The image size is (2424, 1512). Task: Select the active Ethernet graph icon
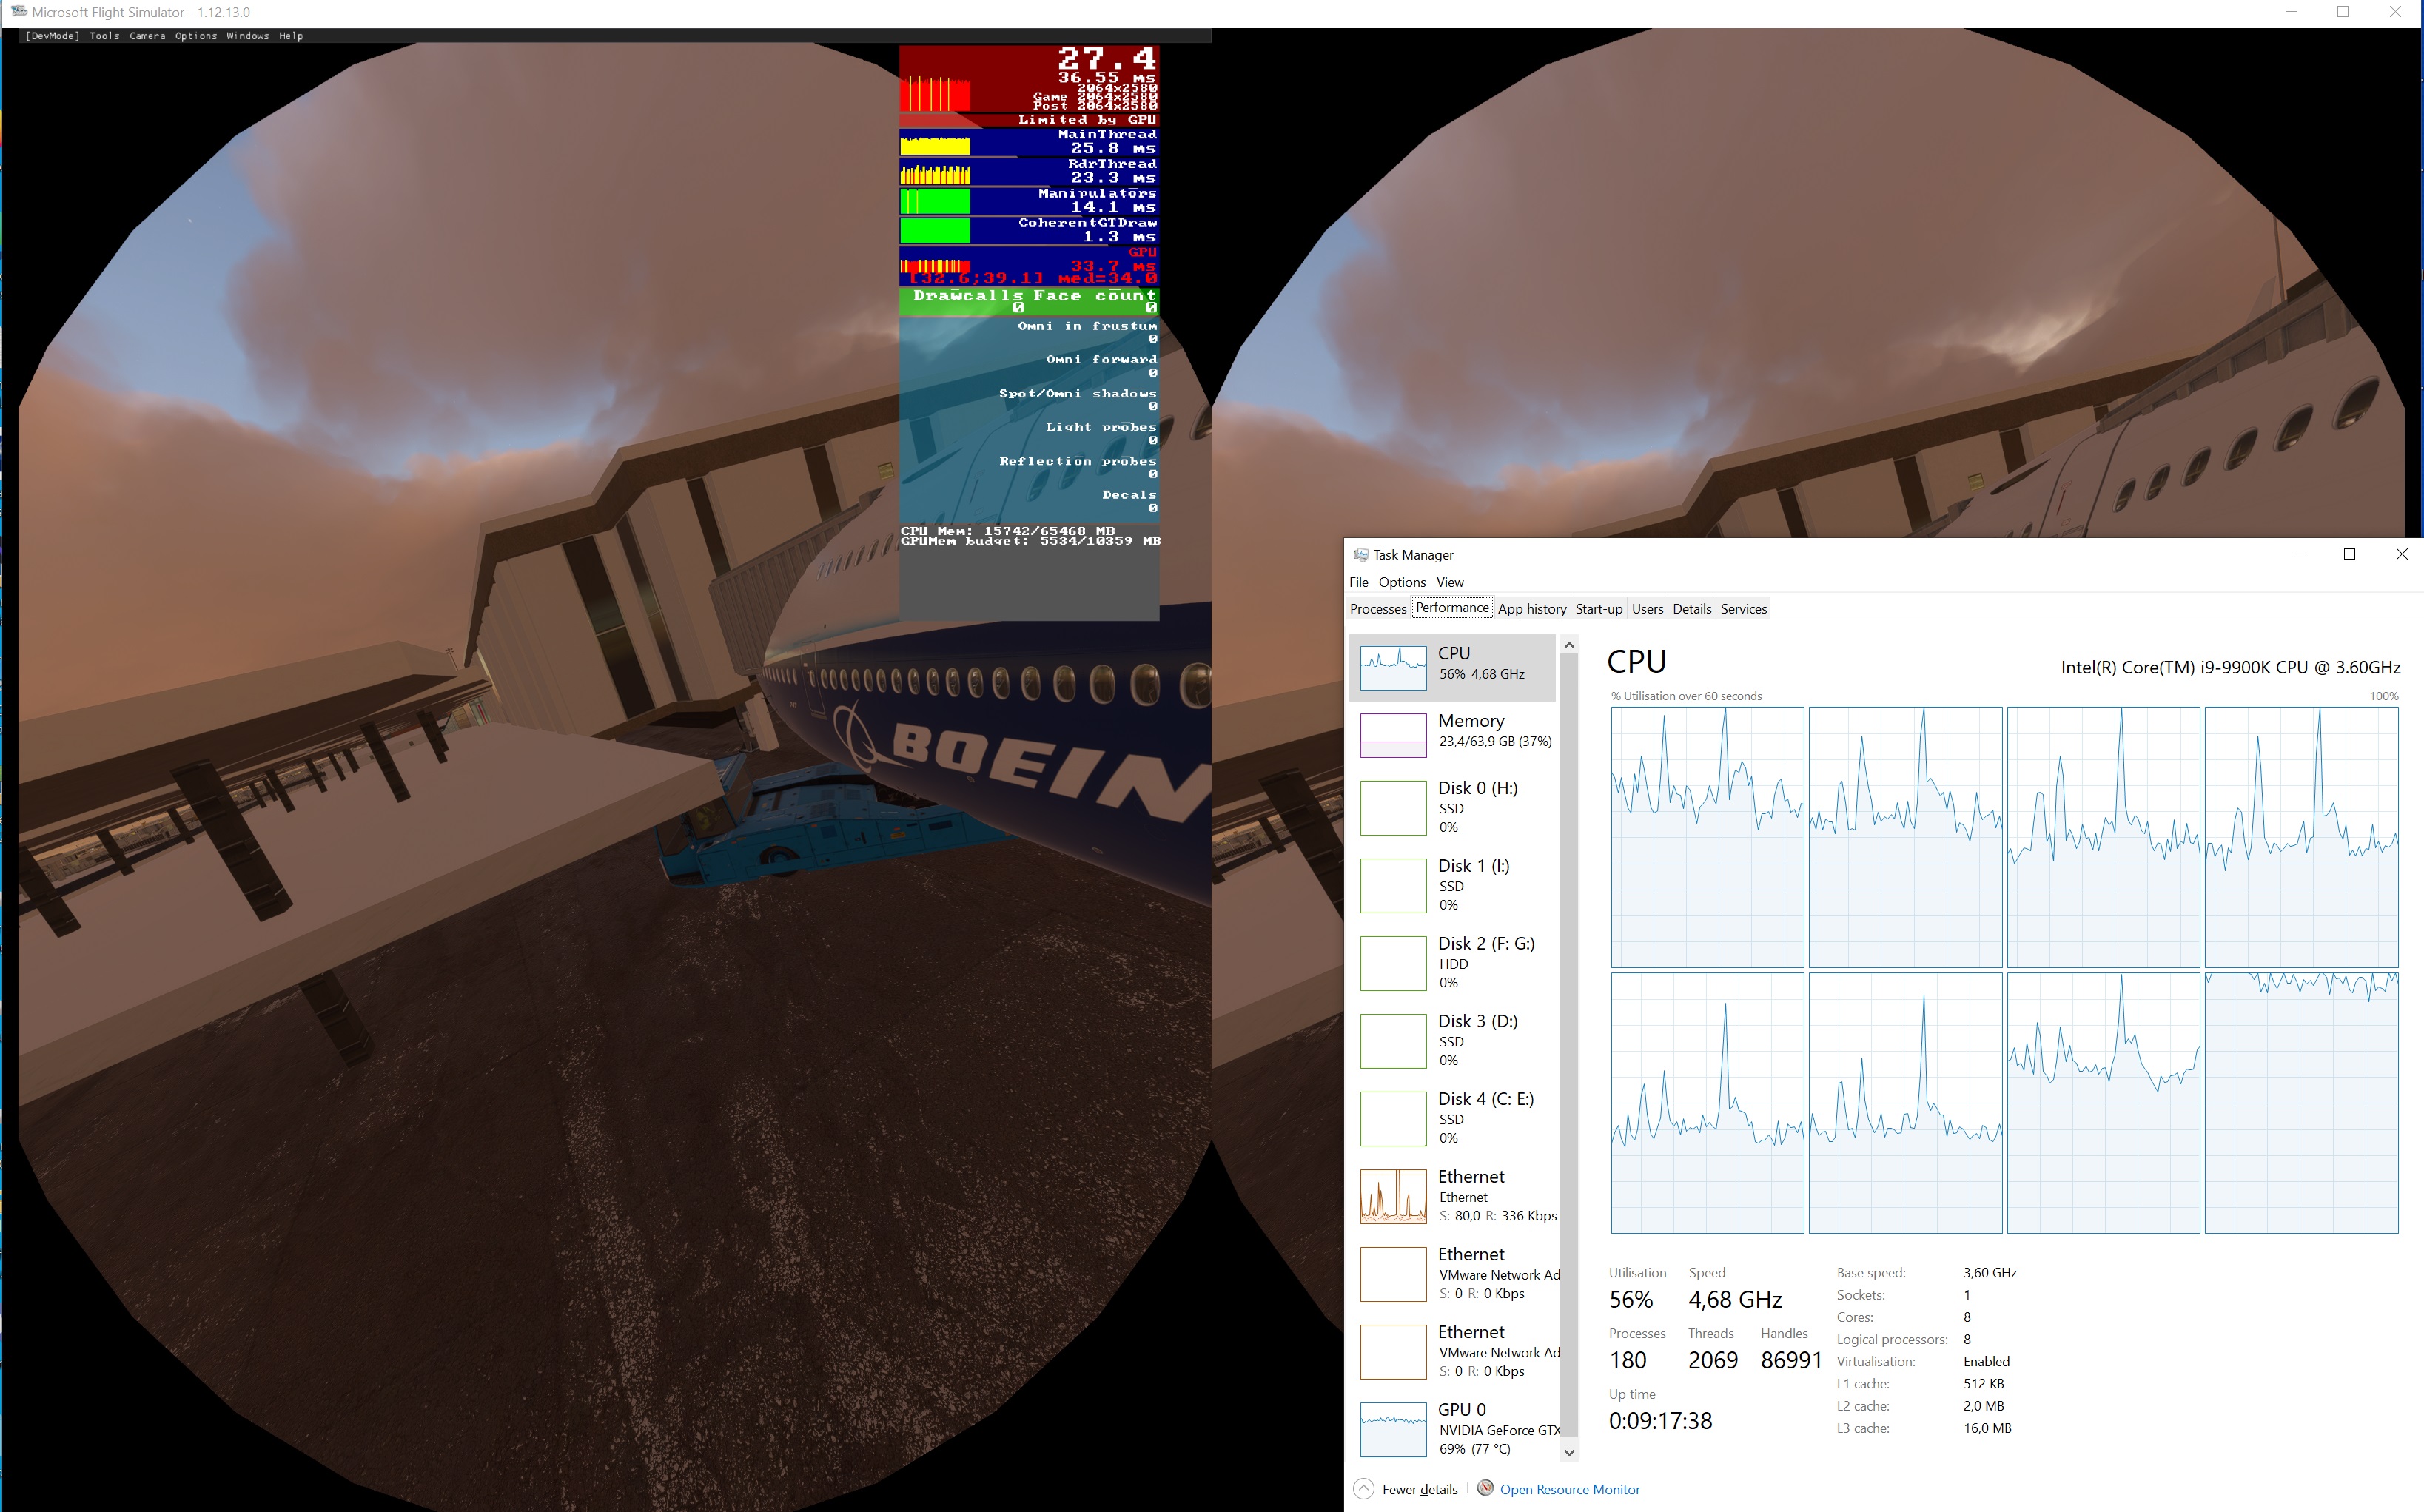click(x=1393, y=1196)
